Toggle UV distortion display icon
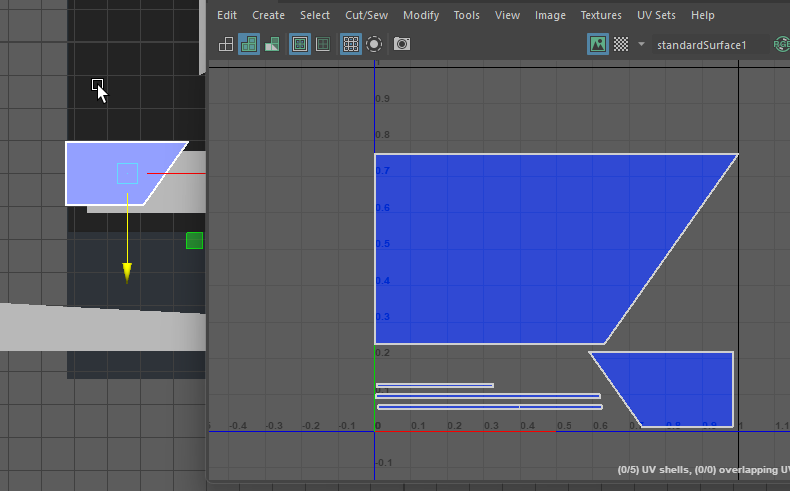Image resolution: width=790 pixels, height=491 pixels. click(x=272, y=44)
